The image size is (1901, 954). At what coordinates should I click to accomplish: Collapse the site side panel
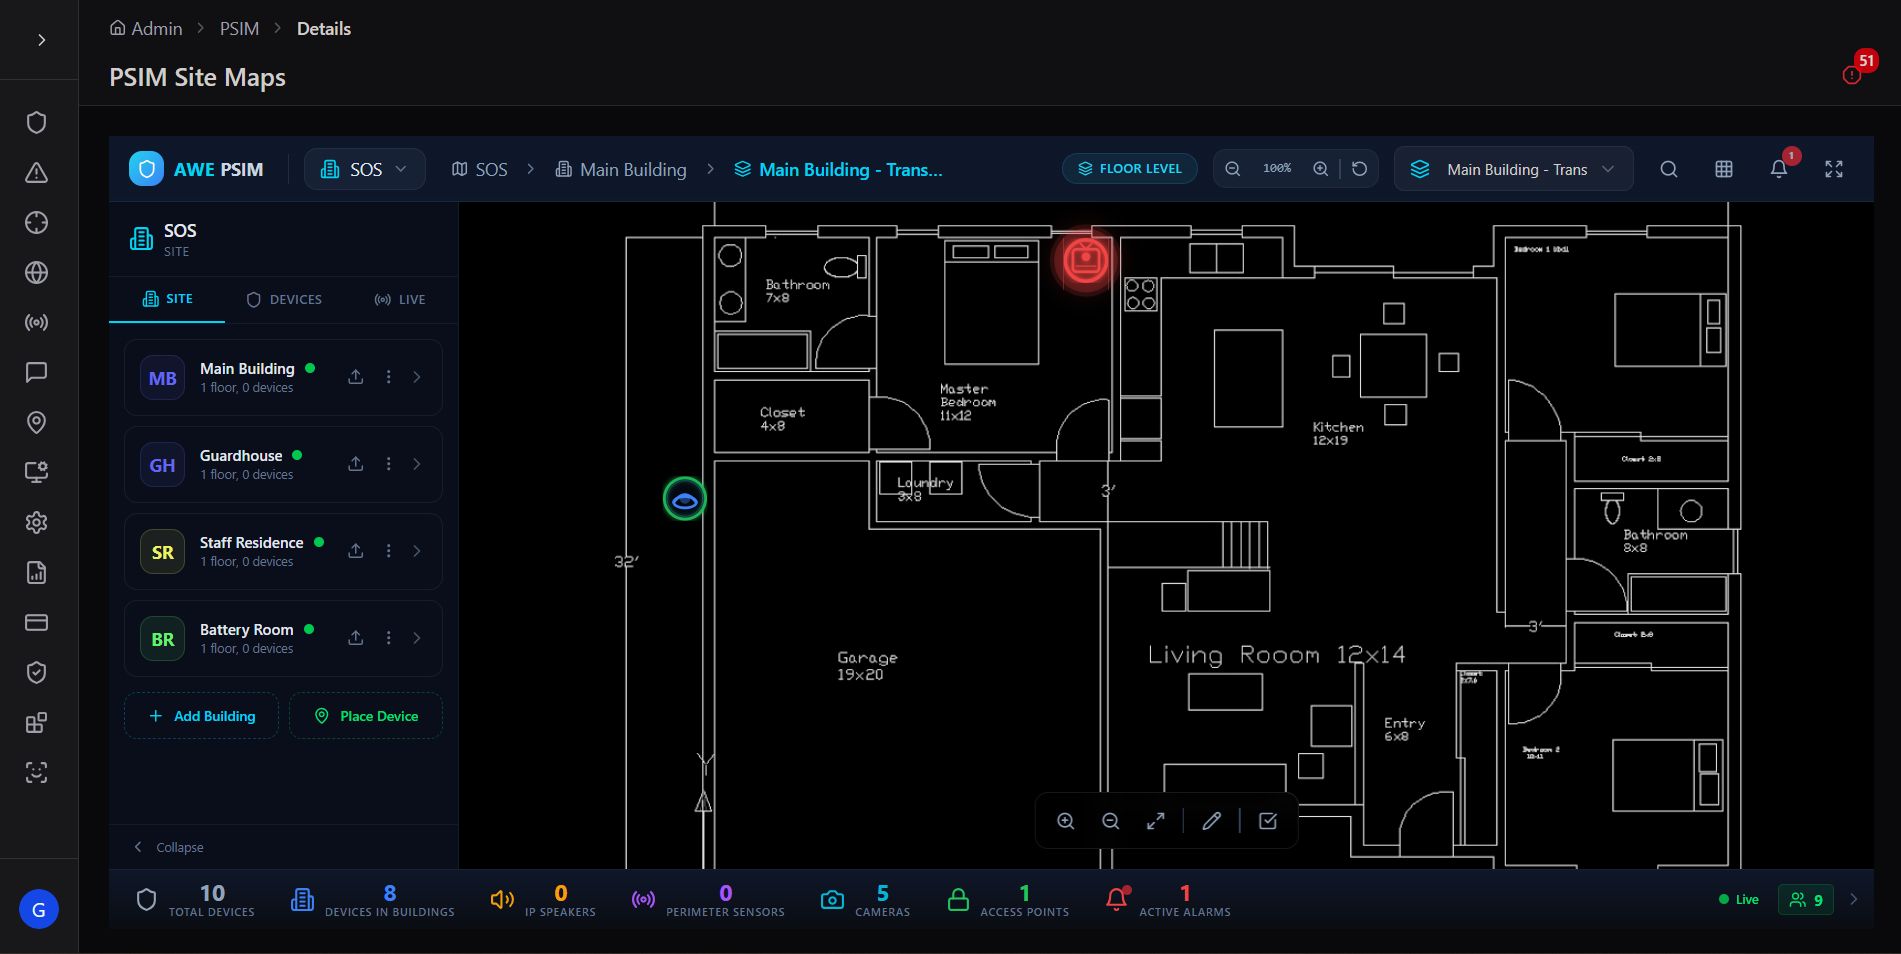[169, 847]
